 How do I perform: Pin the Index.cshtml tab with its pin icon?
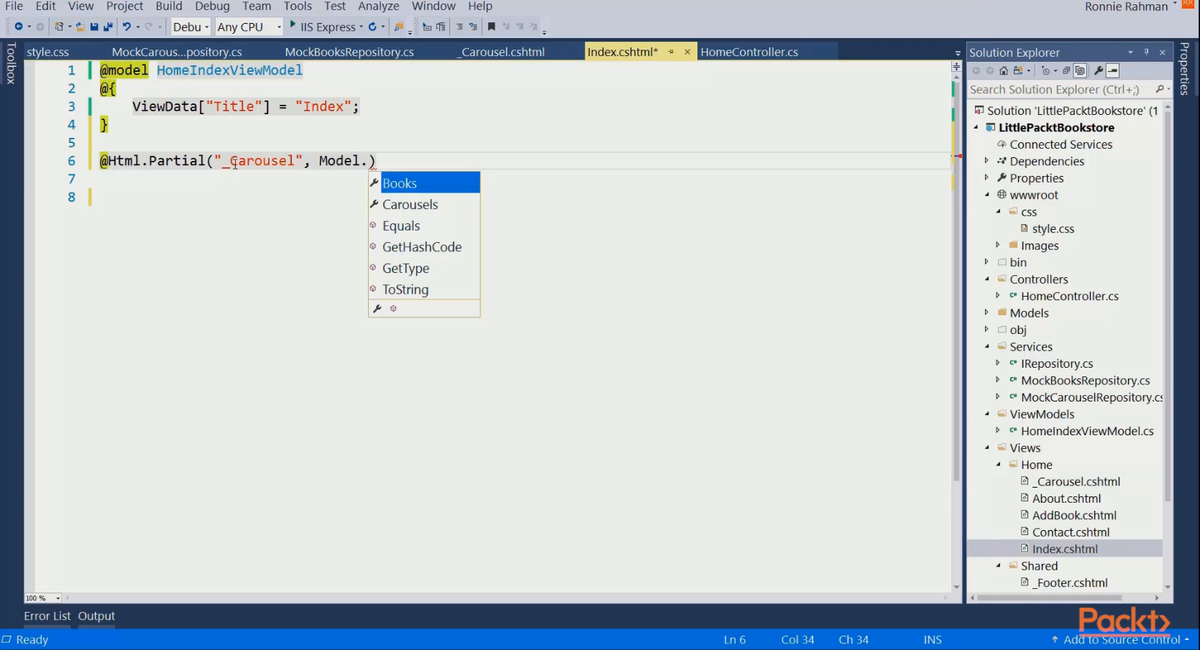pyautogui.click(x=671, y=52)
